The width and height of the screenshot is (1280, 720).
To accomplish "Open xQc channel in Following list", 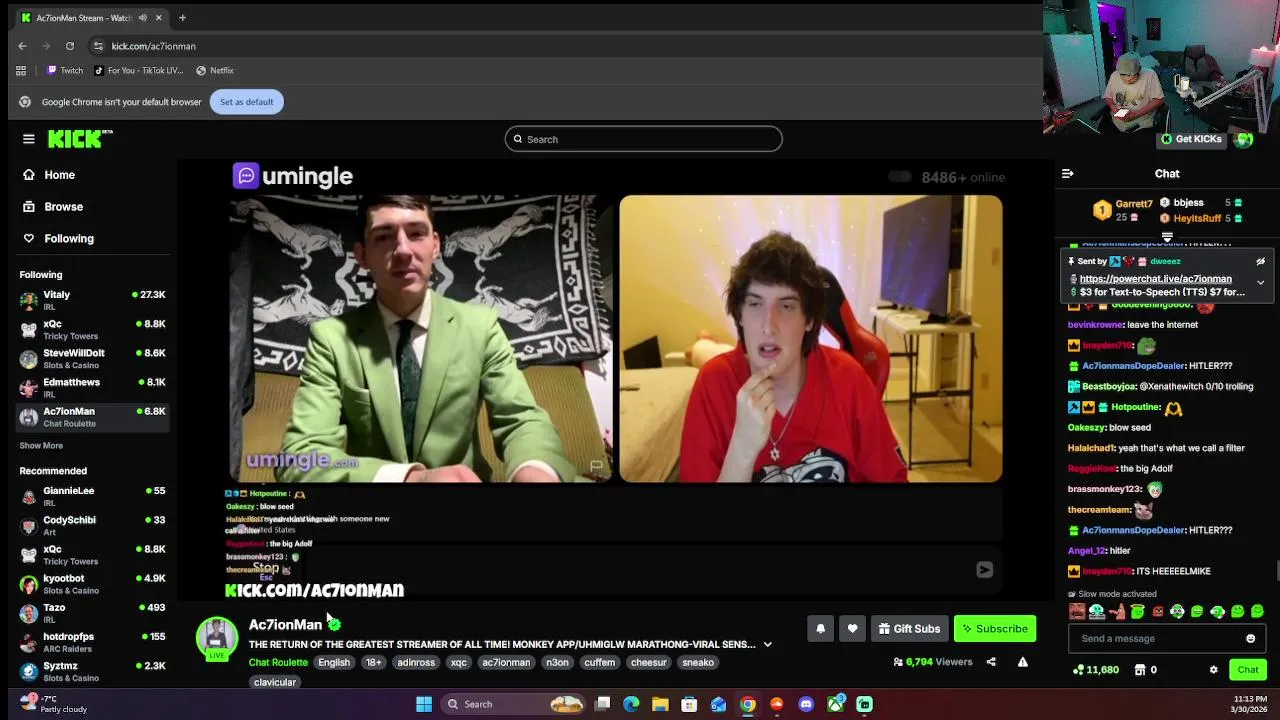I will [93, 329].
